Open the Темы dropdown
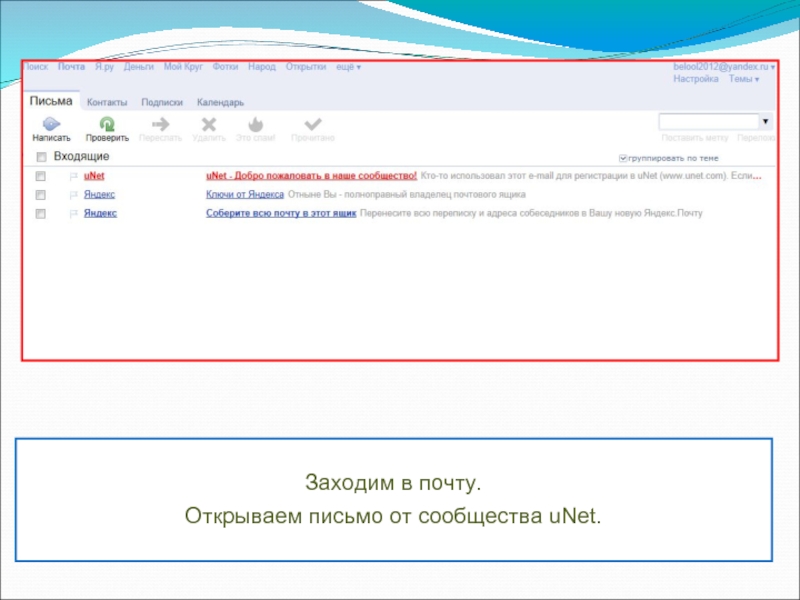 744,79
